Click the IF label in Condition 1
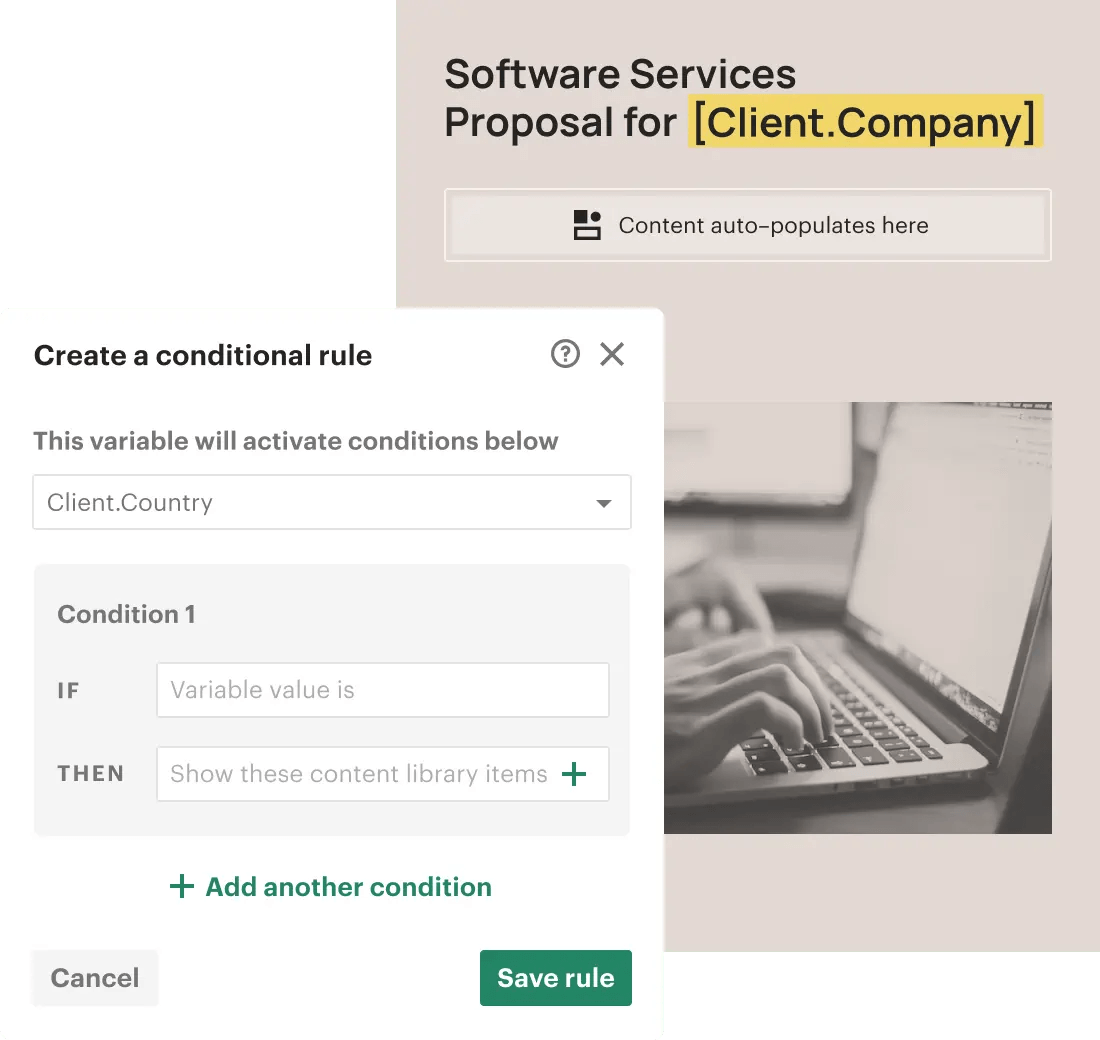 [68, 691]
